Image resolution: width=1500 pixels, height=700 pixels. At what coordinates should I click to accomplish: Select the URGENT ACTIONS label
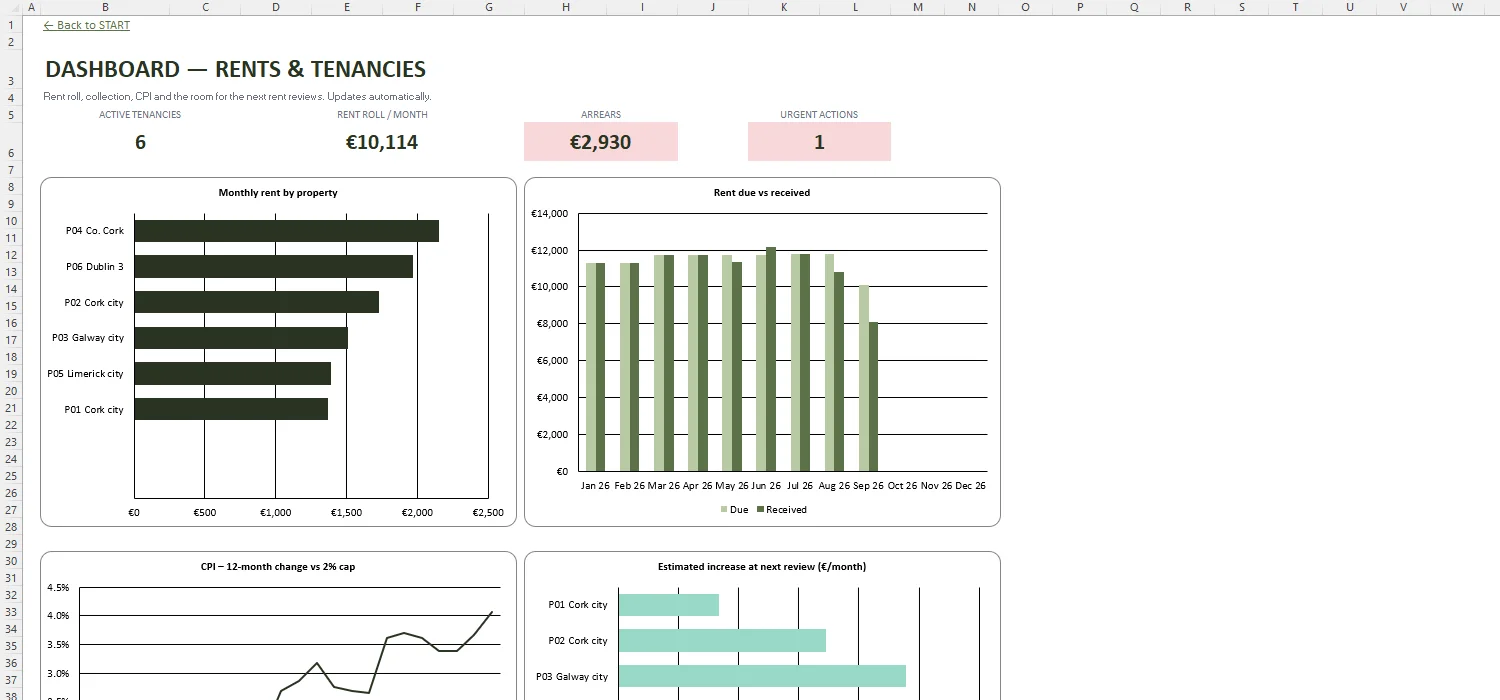(819, 114)
